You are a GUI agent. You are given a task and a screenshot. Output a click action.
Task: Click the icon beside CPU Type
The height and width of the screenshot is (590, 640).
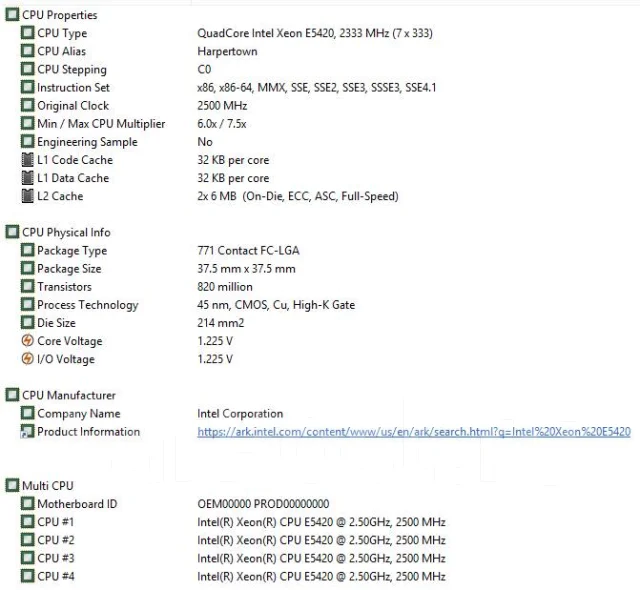coord(27,33)
